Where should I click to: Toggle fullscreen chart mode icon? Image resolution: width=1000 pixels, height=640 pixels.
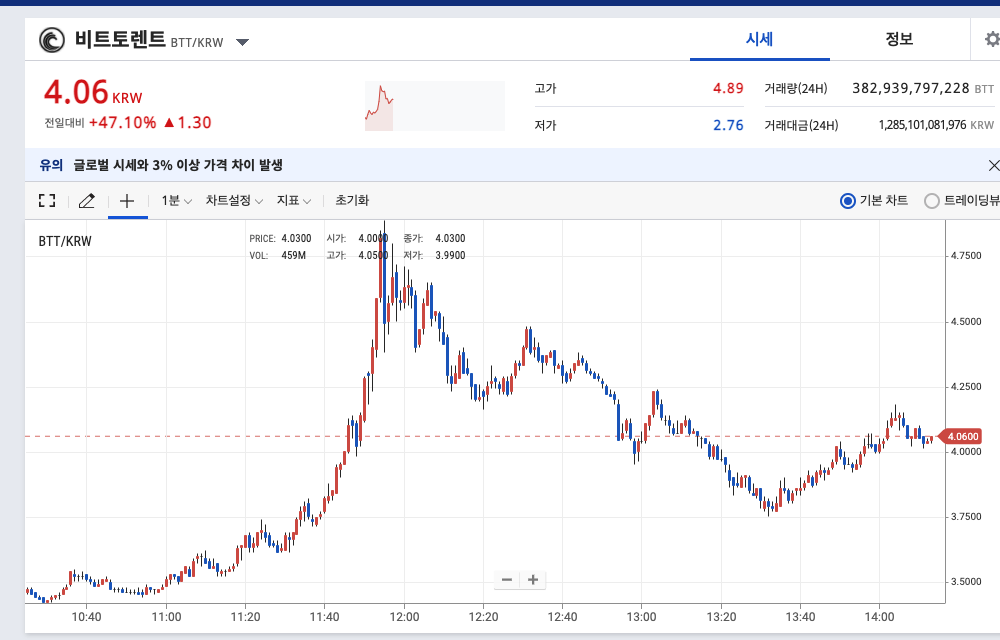[47, 201]
